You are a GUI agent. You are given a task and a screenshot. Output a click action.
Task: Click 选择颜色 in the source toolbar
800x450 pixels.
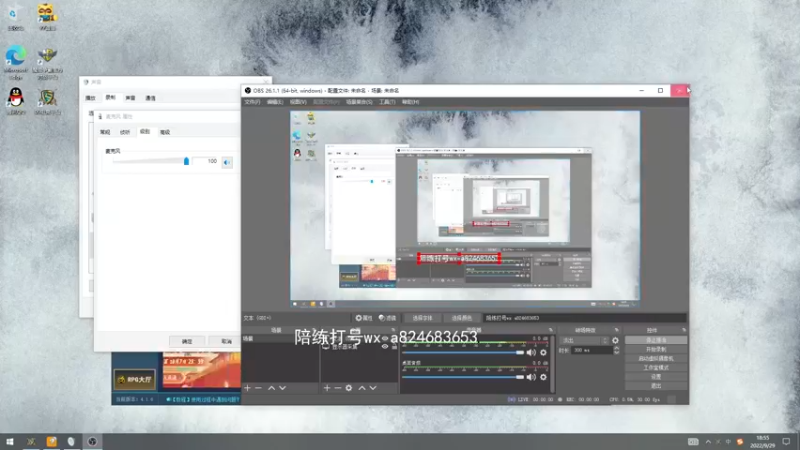(462, 318)
